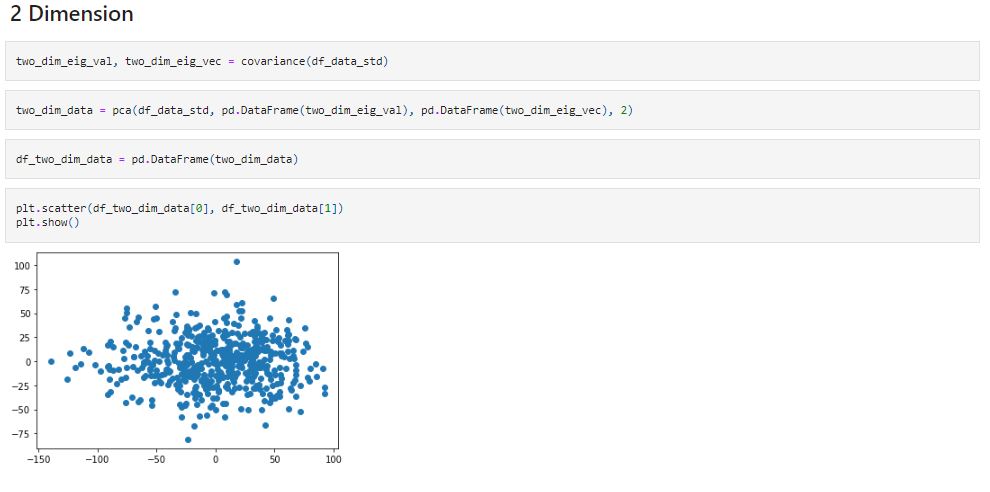The width and height of the screenshot is (990, 492).
Task: Focus the pca function call code cell
Action: [492, 110]
